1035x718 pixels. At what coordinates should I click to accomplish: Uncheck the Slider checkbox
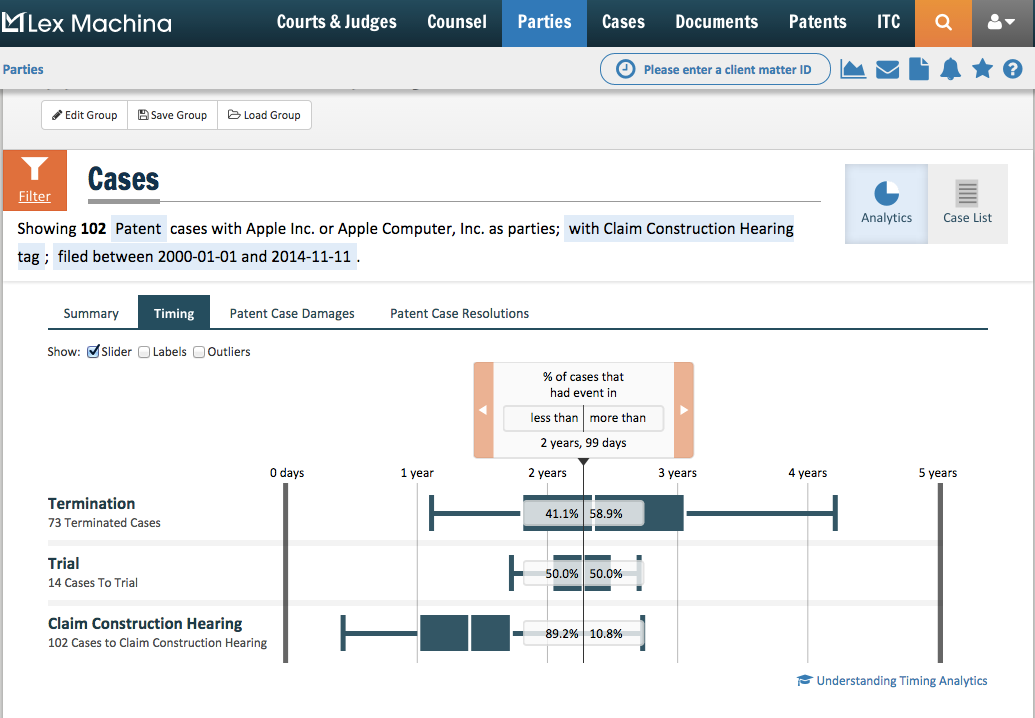tap(93, 352)
